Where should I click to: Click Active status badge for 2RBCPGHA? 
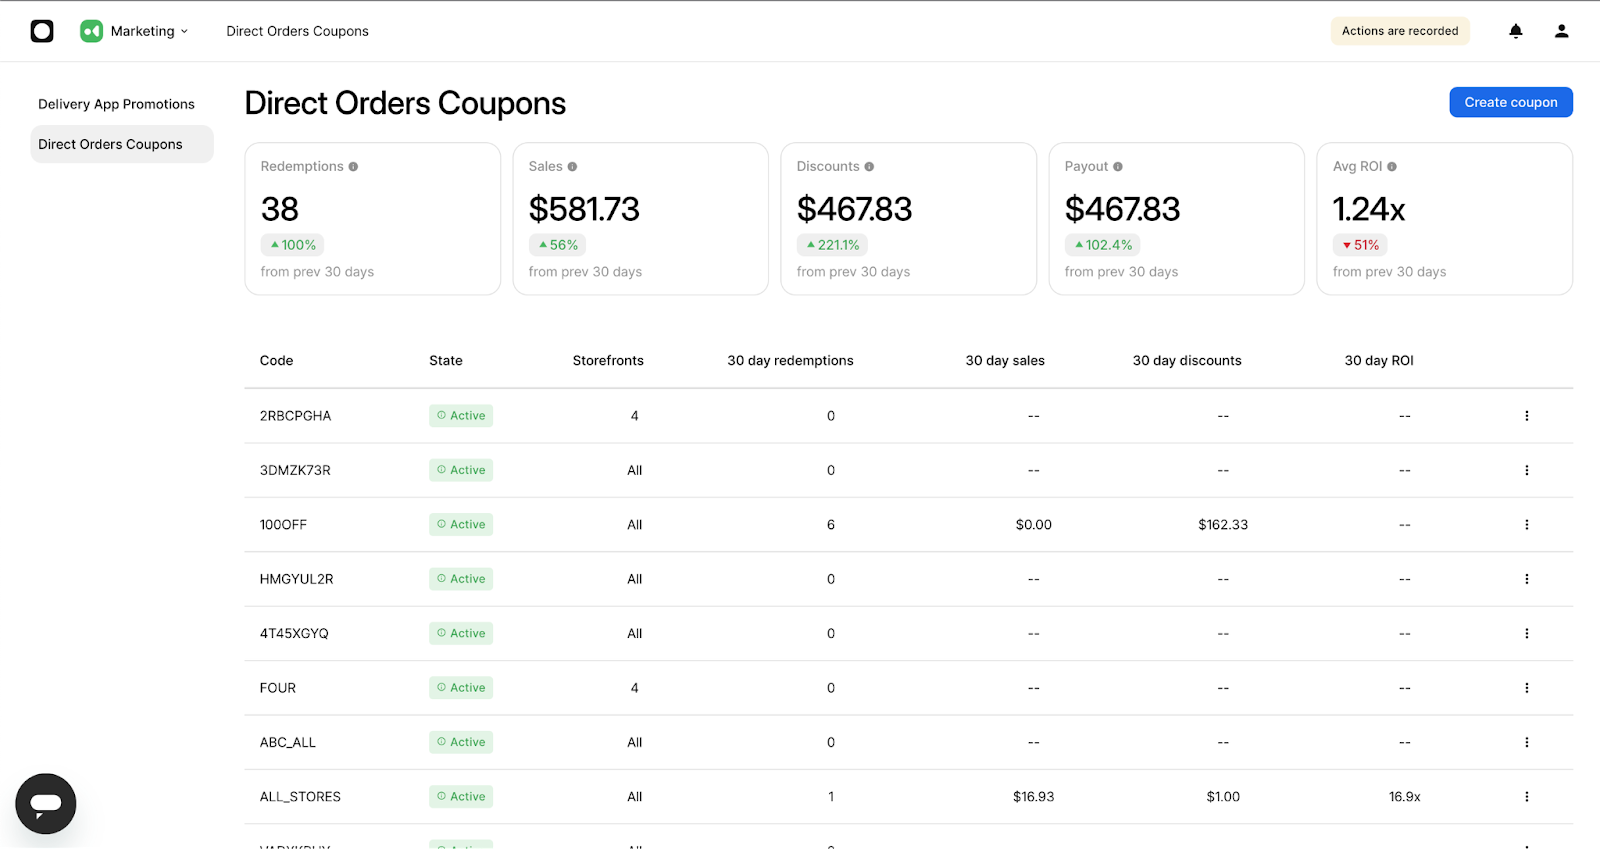(x=461, y=416)
